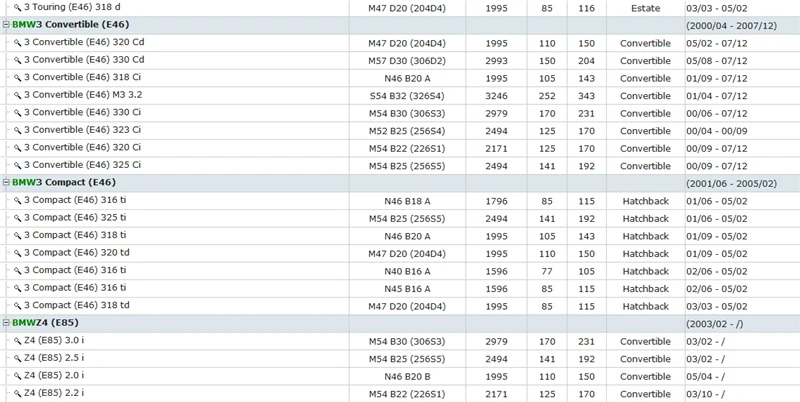Click date range (2001/06 - 2005/02)
Screen dimensions: 800x402
click(731, 183)
